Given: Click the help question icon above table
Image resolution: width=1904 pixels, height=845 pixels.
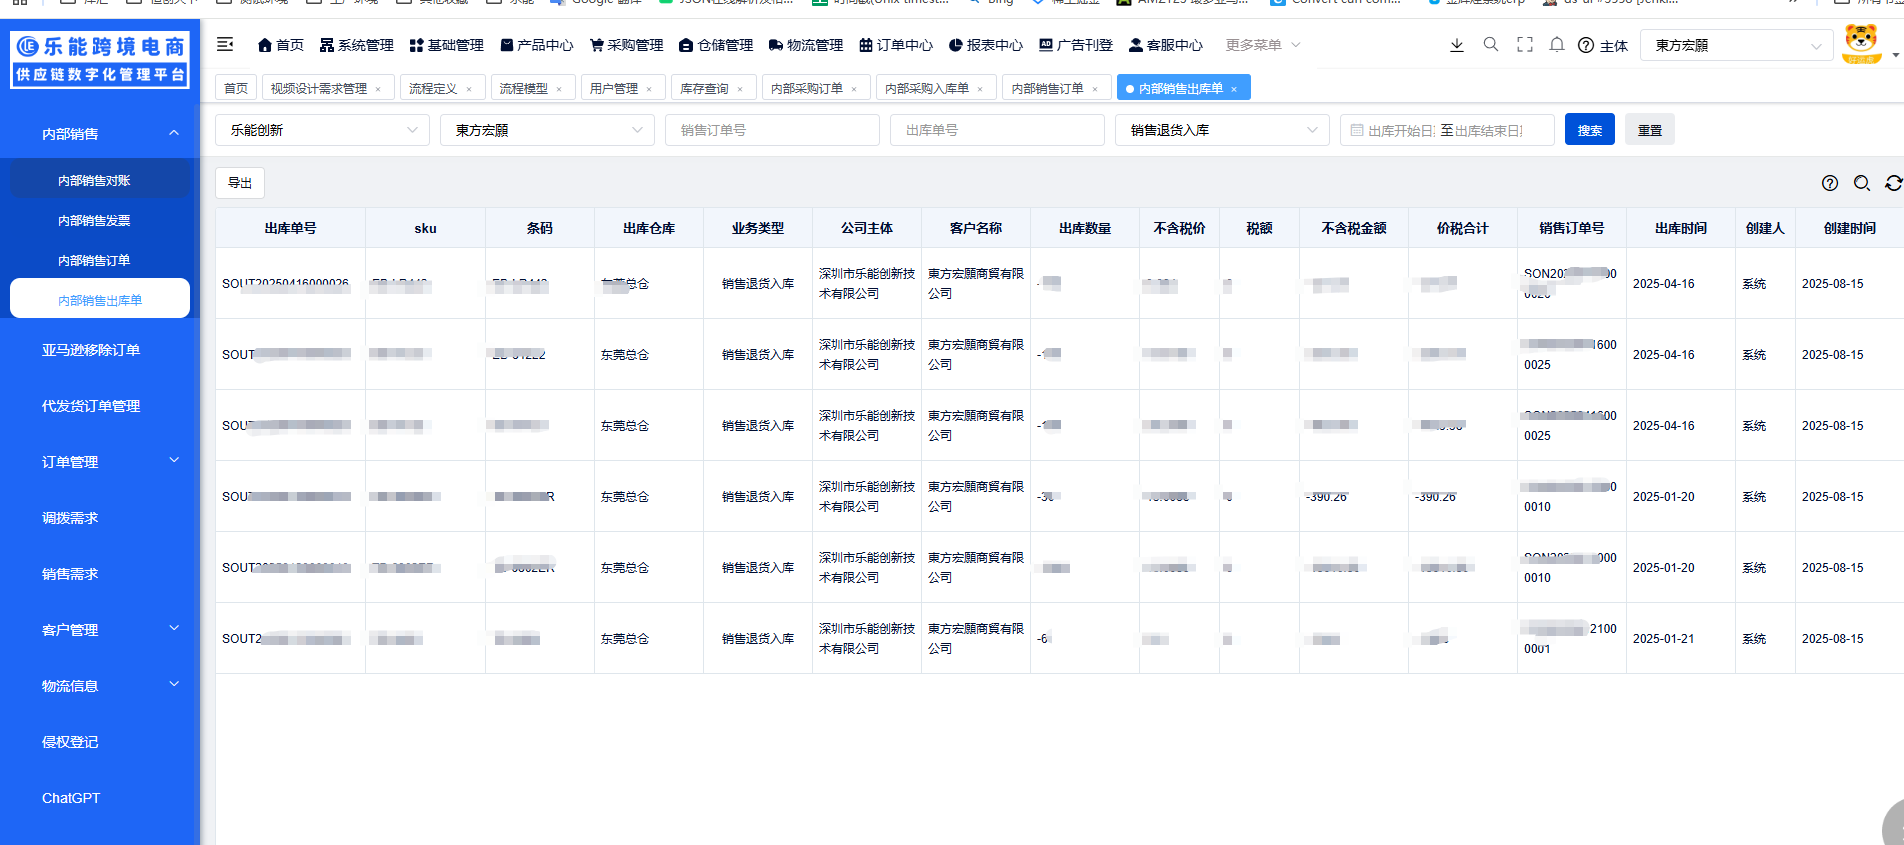Looking at the screenshot, I should (x=1830, y=183).
